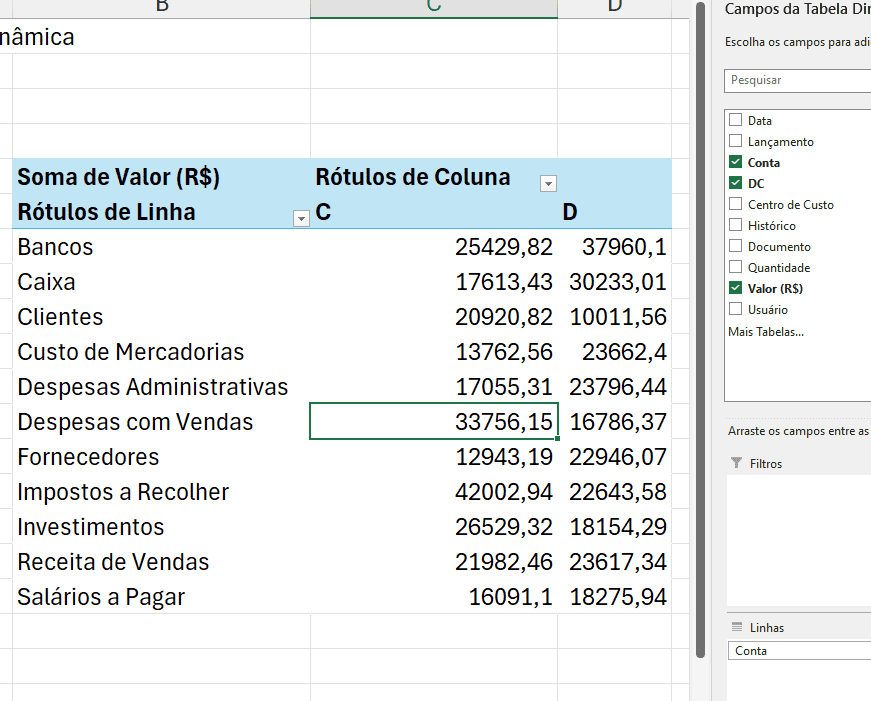
Task: Uncheck the Valor (R$) field checkbox
Action: point(736,288)
